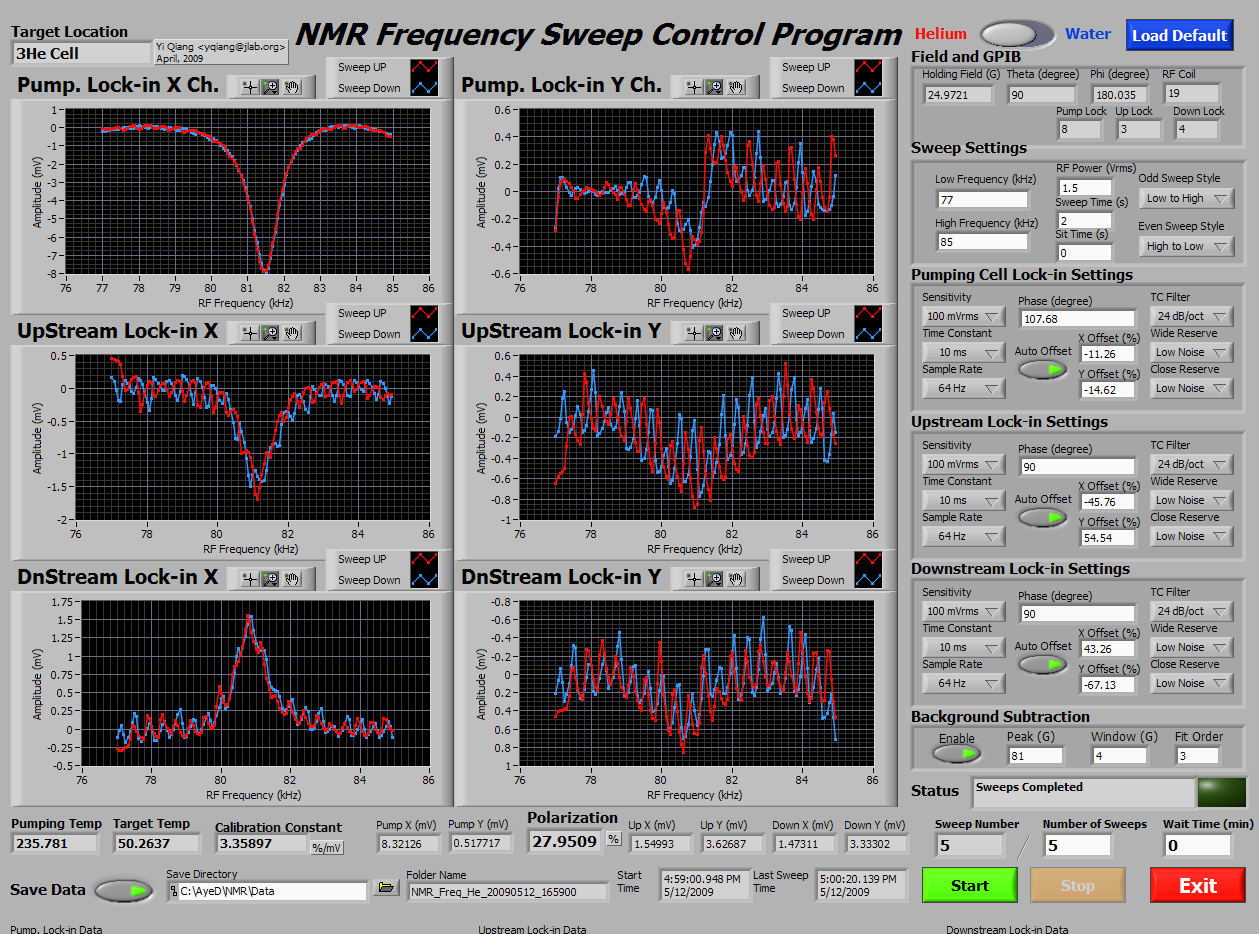Click Sweep Down legend icon on UpStream Lock-in Y
The height and width of the screenshot is (934, 1259).
(x=867, y=334)
